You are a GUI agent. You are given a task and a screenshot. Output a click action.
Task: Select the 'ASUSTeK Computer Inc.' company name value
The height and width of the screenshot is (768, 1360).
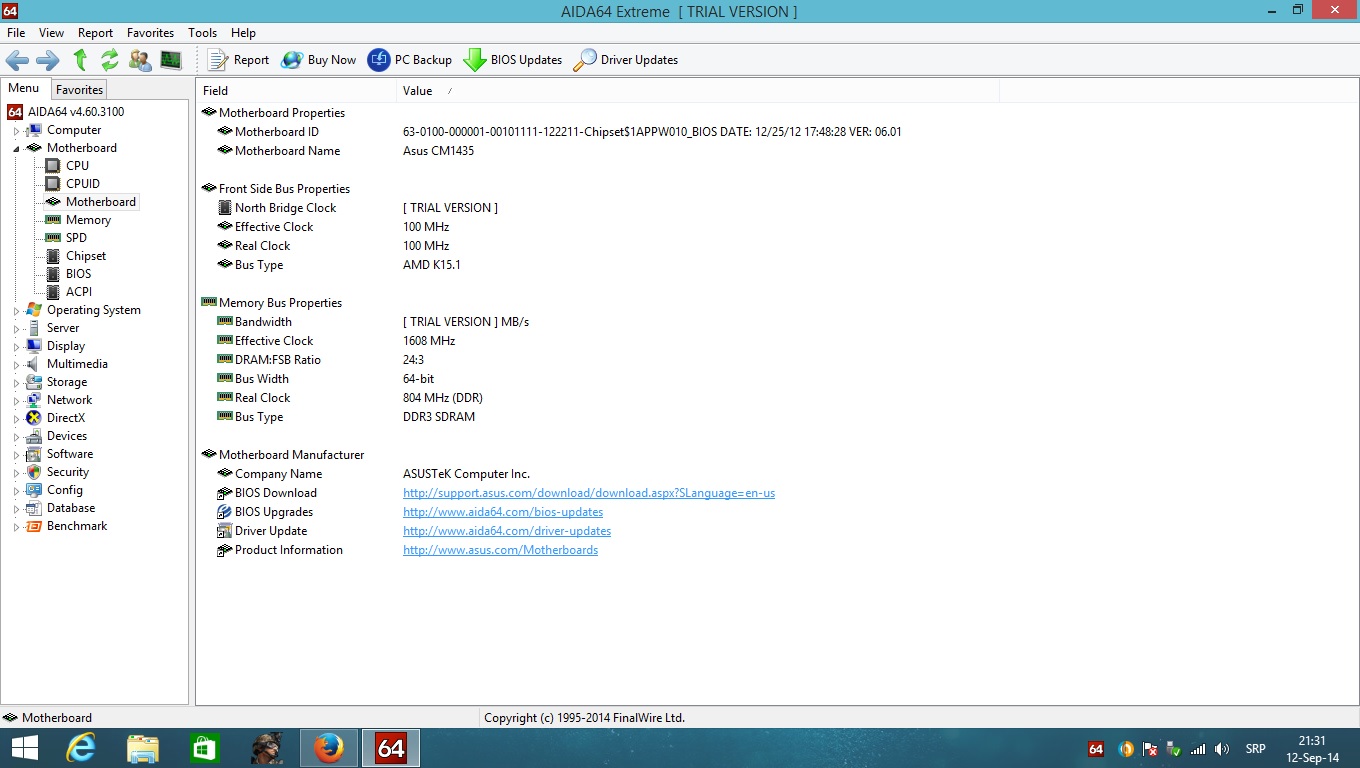coord(466,474)
